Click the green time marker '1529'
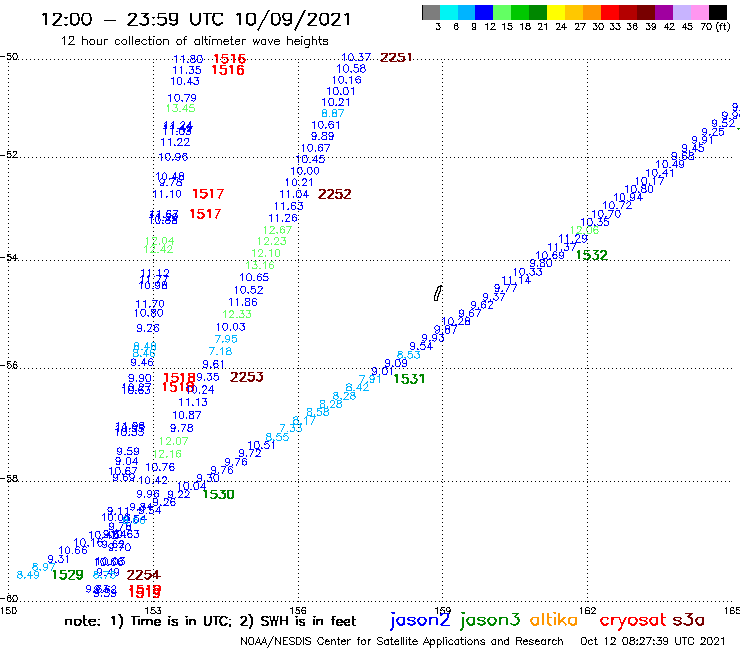Image resolution: width=740 pixels, height=650 pixels. pos(67,574)
